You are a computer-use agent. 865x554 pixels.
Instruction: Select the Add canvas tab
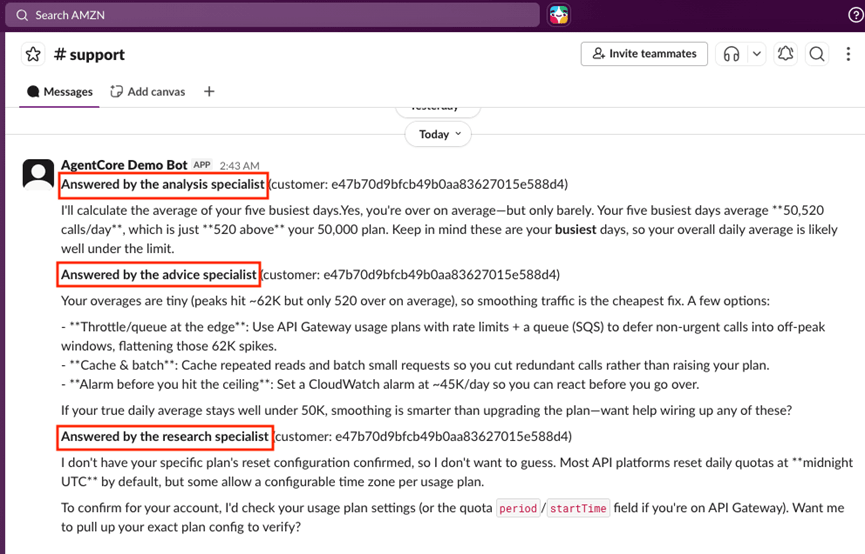[x=148, y=92]
